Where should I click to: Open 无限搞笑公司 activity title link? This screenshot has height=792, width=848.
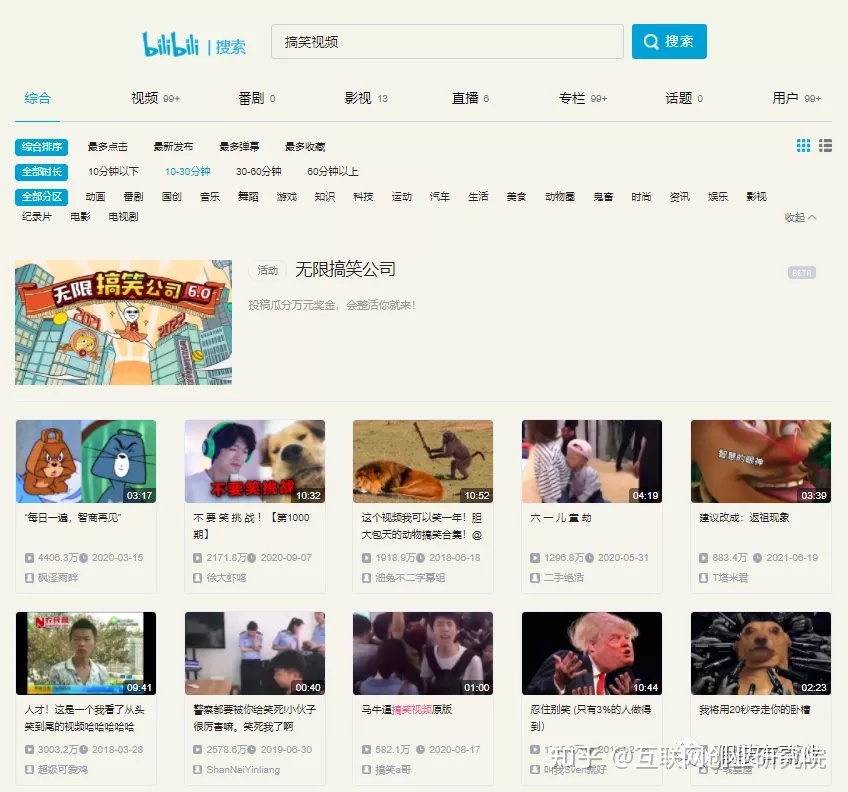tap(345, 270)
